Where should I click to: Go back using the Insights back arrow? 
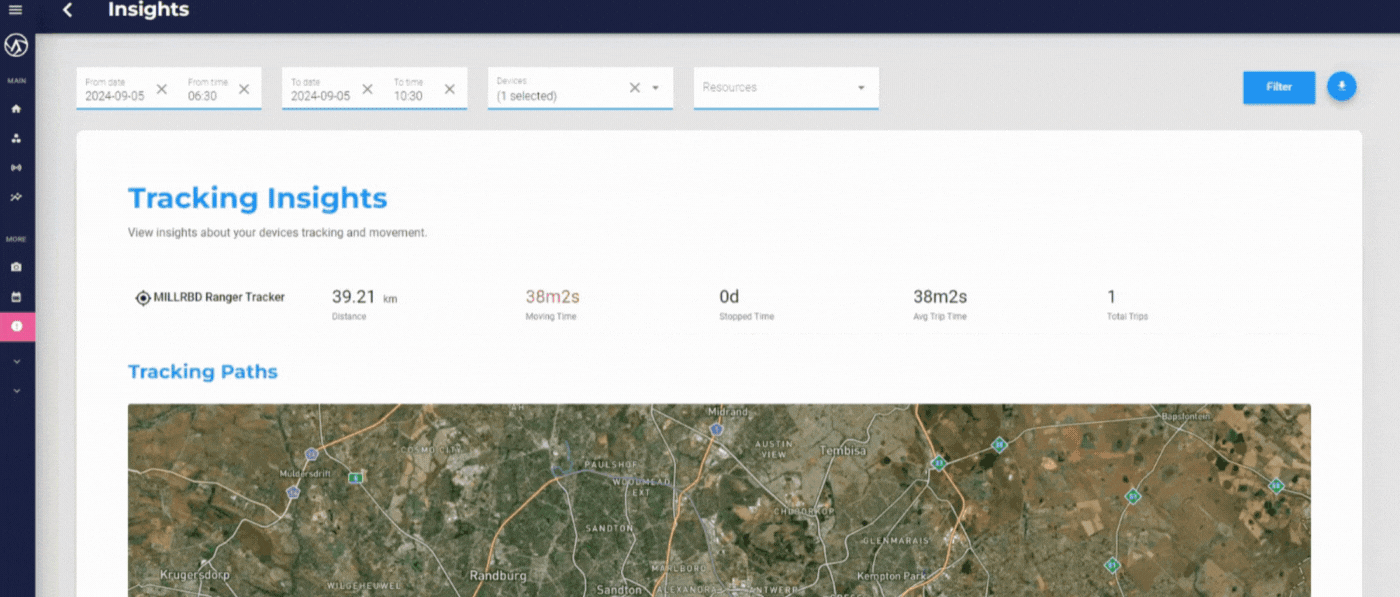click(x=67, y=10)
